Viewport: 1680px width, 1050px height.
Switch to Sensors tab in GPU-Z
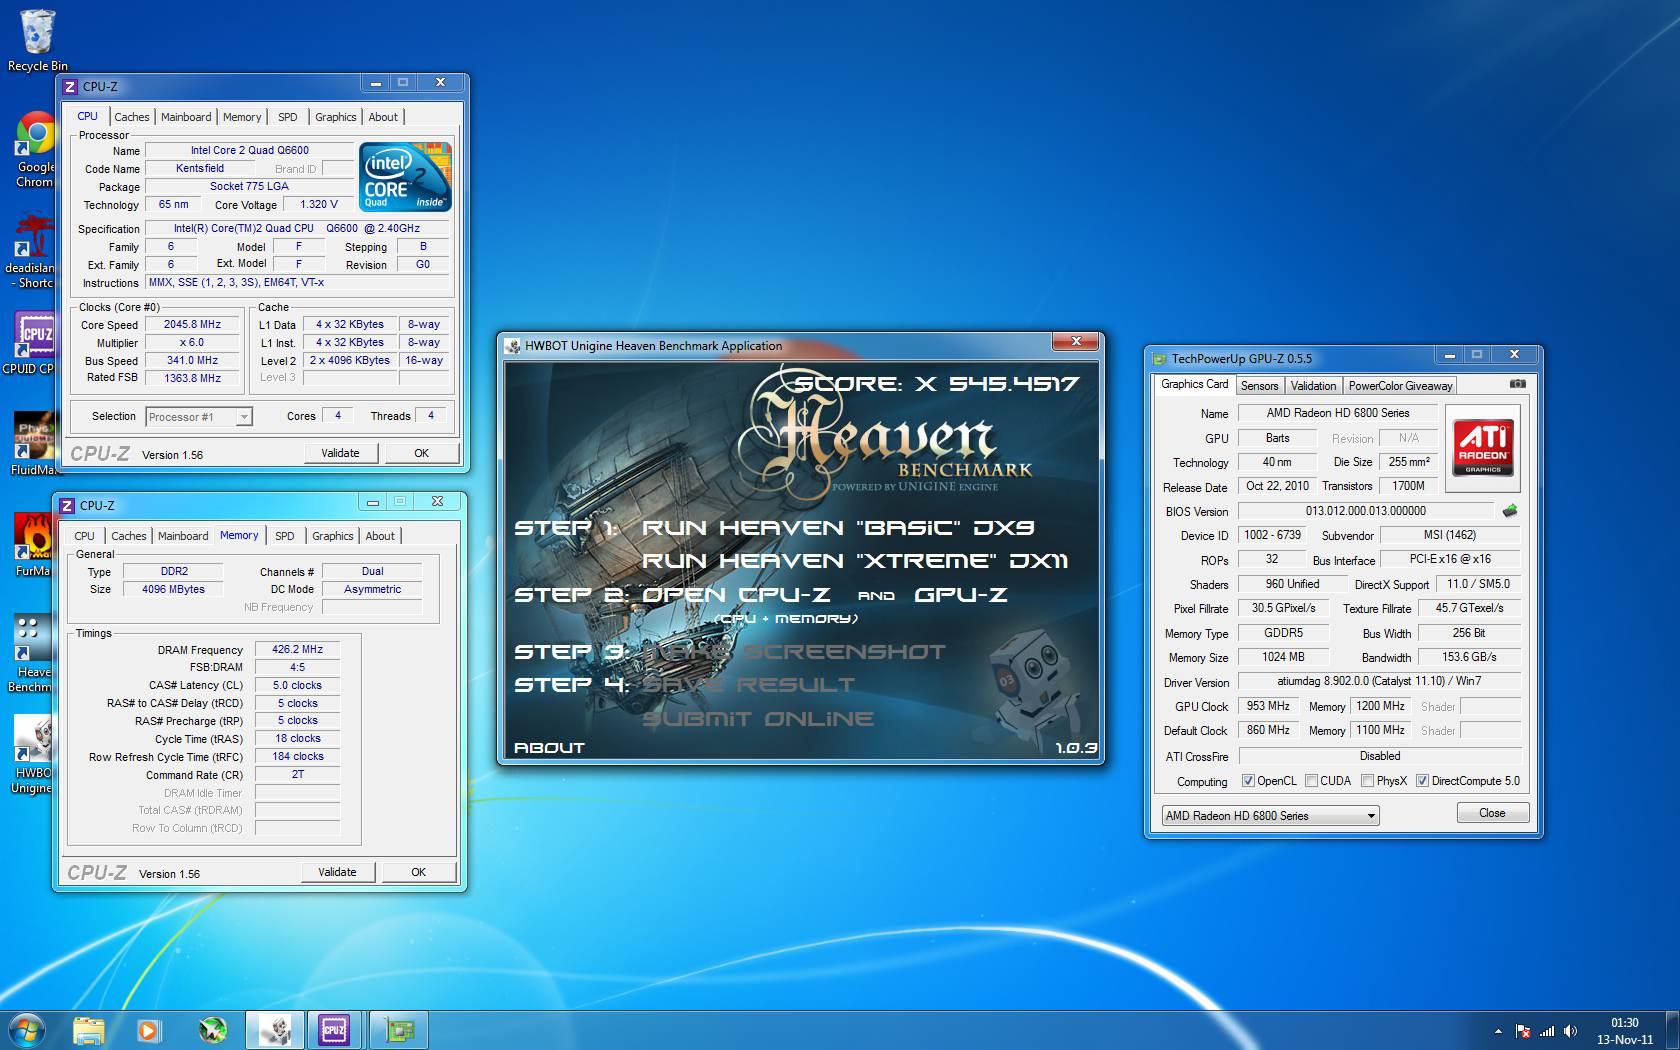pyautogui.click(x=1259, y=386)
